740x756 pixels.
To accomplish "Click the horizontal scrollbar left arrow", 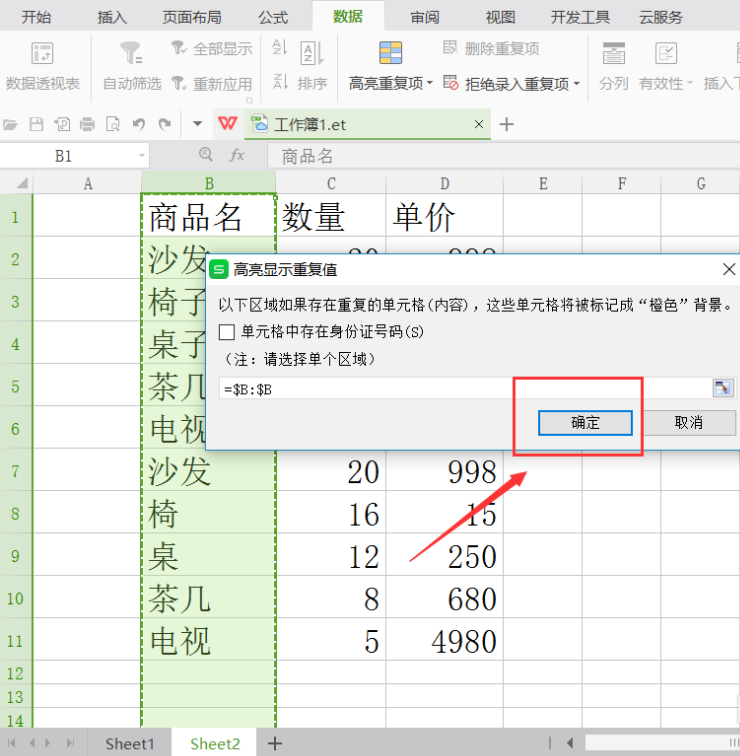I will pos(570,743).
